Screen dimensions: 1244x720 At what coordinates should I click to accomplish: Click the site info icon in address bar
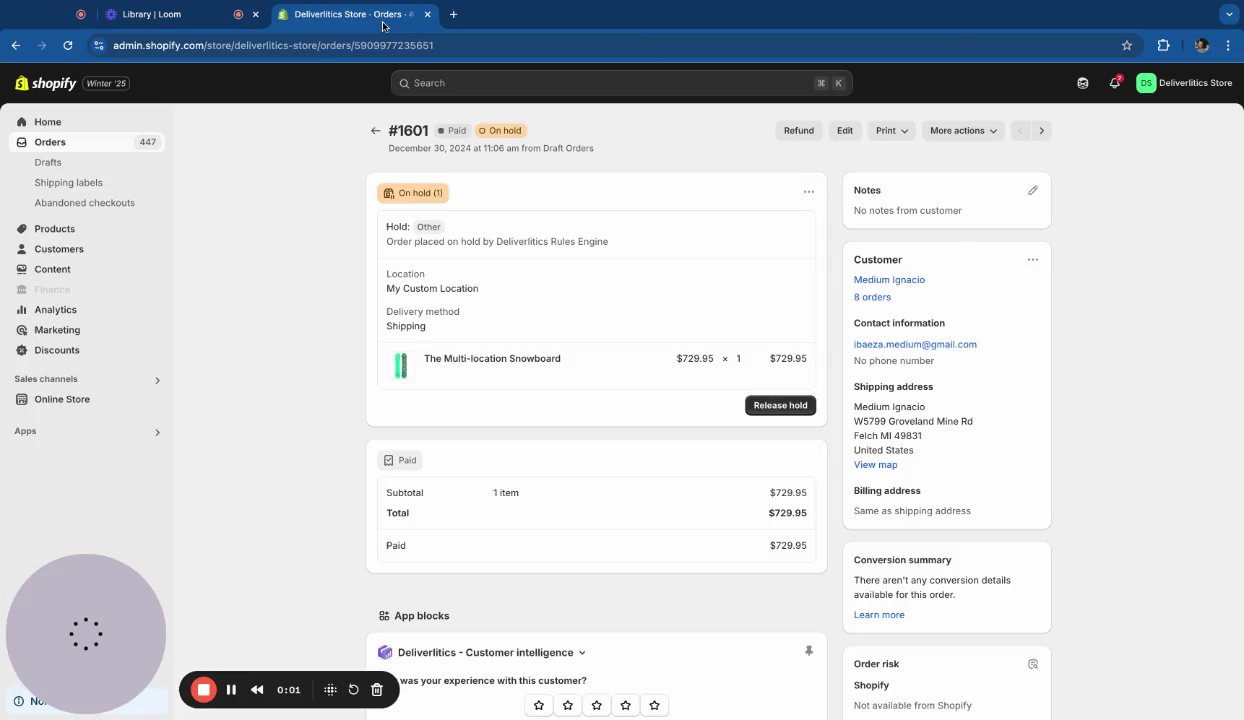coord(98,45)
